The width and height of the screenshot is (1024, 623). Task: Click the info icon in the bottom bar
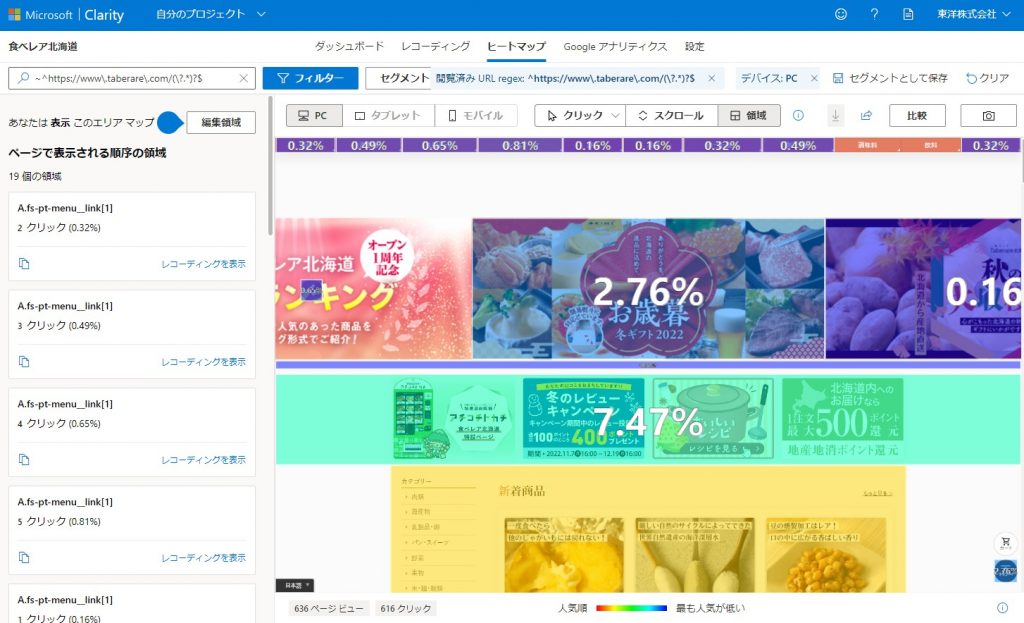click(1002, 608)
